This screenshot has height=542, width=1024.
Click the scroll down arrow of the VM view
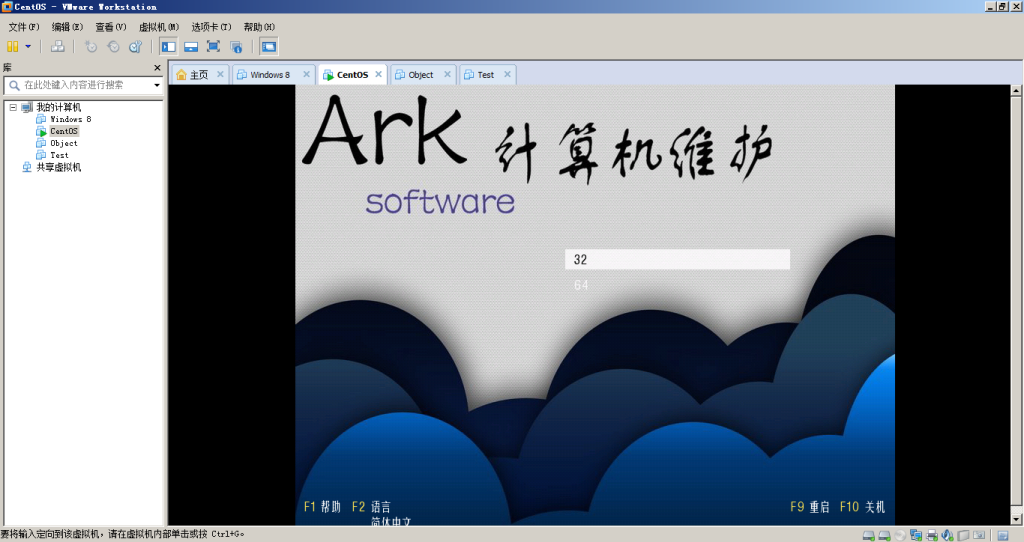[x=1016, y=519]
